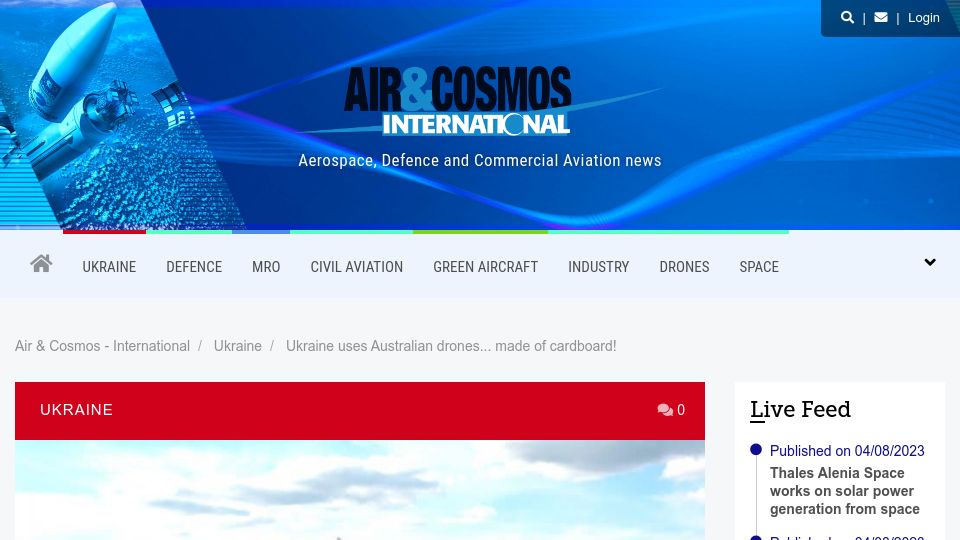This screenshot has width=960, height=540.
Task: Open the Ukraine breadcrumb link
Action: point(238,346)
